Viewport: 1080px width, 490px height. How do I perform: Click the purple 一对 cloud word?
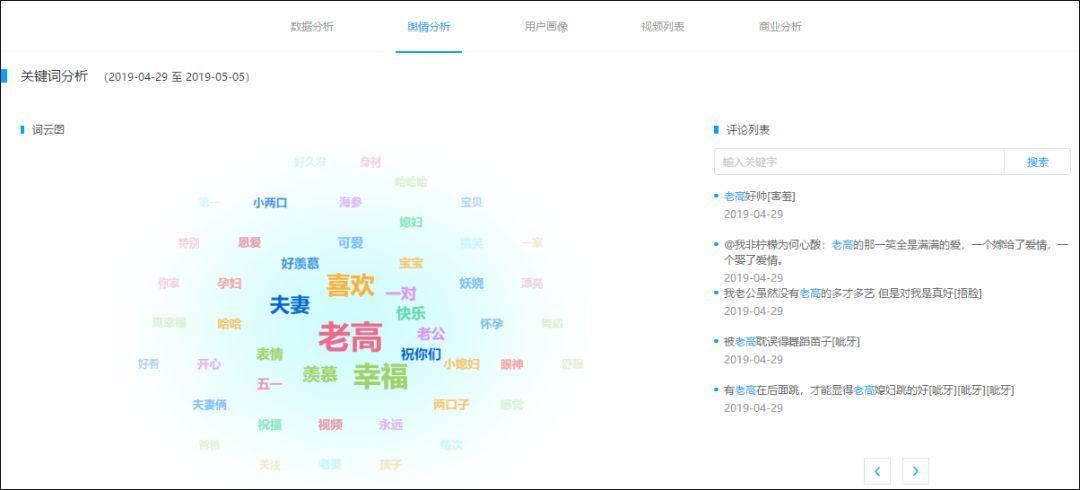[401, 294]
